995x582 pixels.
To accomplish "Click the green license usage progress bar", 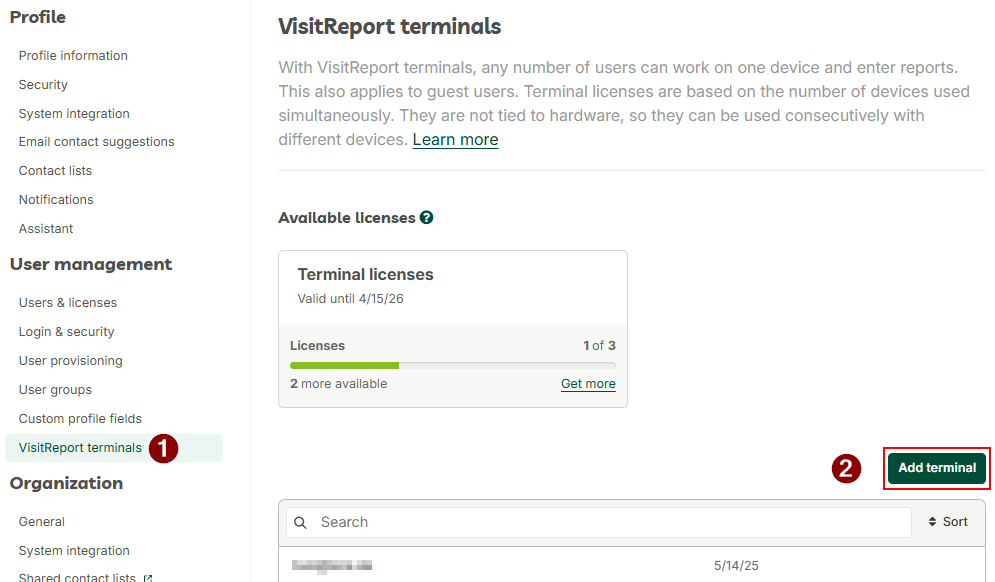I will 344,366.
